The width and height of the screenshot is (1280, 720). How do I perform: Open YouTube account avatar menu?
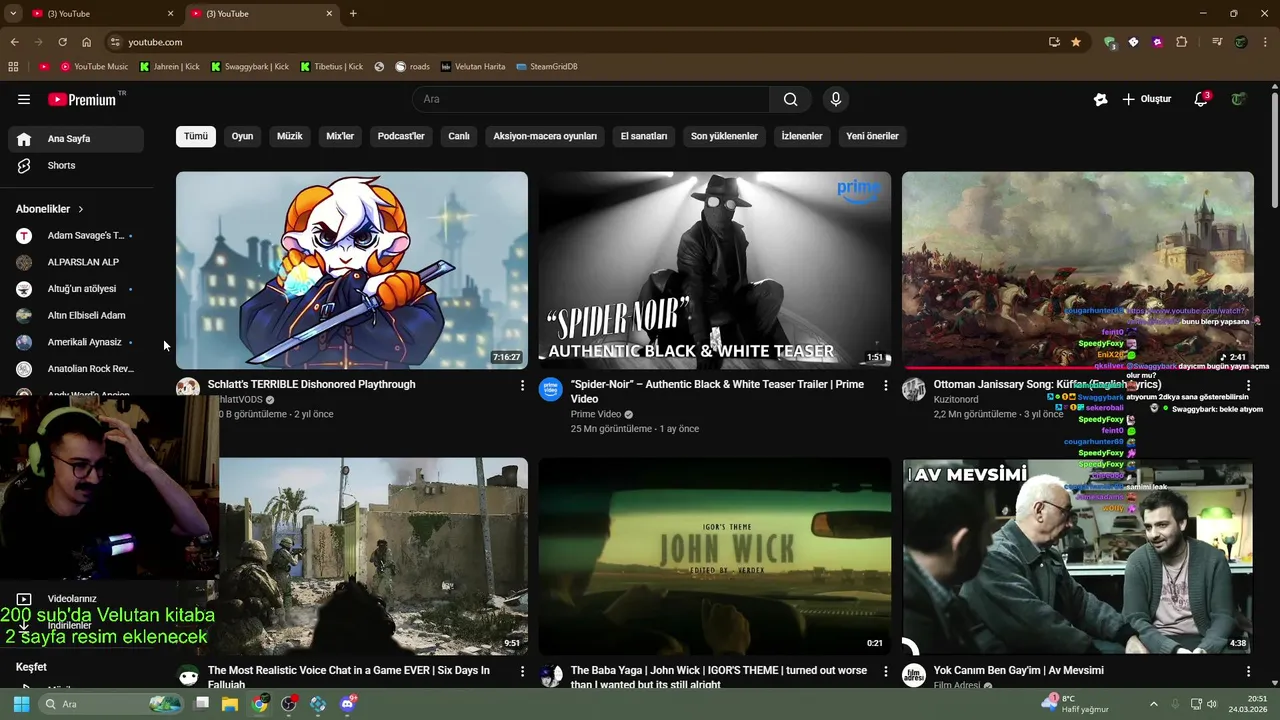(1239, 99)
